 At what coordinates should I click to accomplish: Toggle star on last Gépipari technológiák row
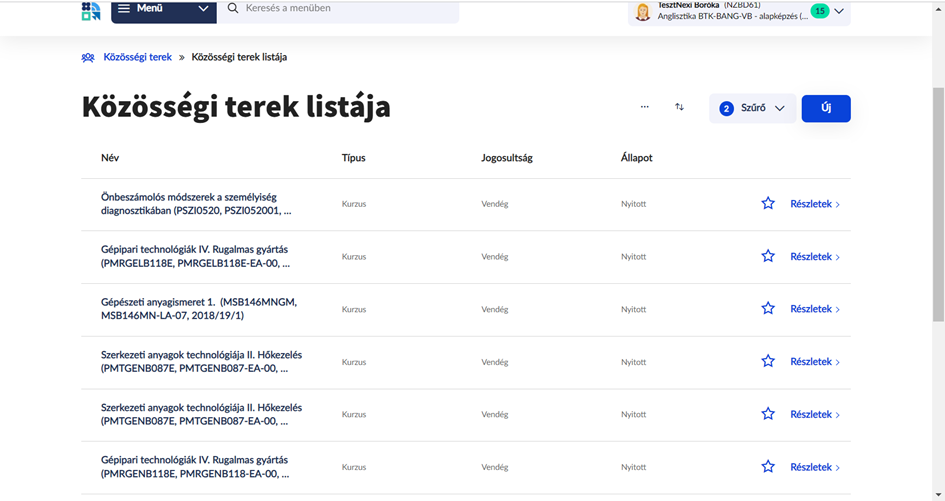pyautogui.click(x=768, y=467)
